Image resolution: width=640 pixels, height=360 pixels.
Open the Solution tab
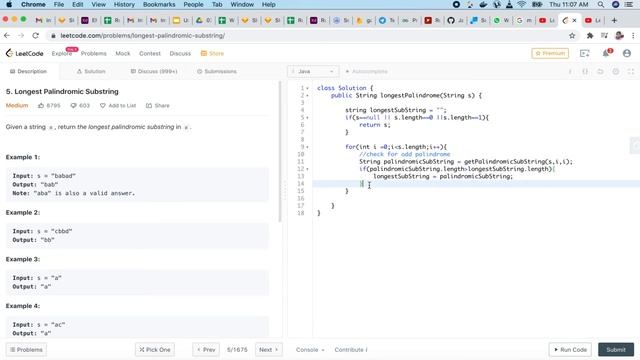[x=91, y=71]
